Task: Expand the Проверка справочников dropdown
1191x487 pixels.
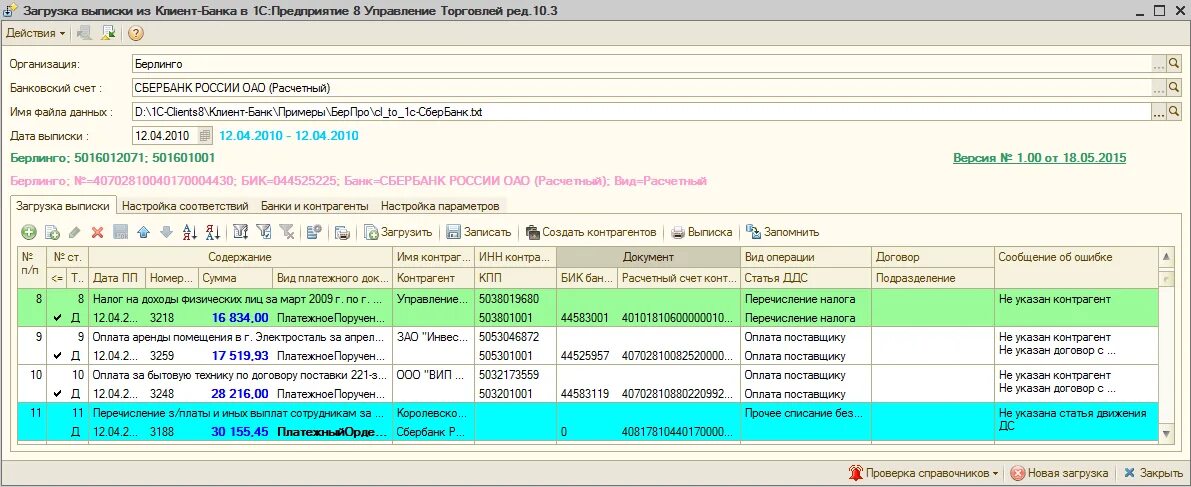Action: coord(923,473)
